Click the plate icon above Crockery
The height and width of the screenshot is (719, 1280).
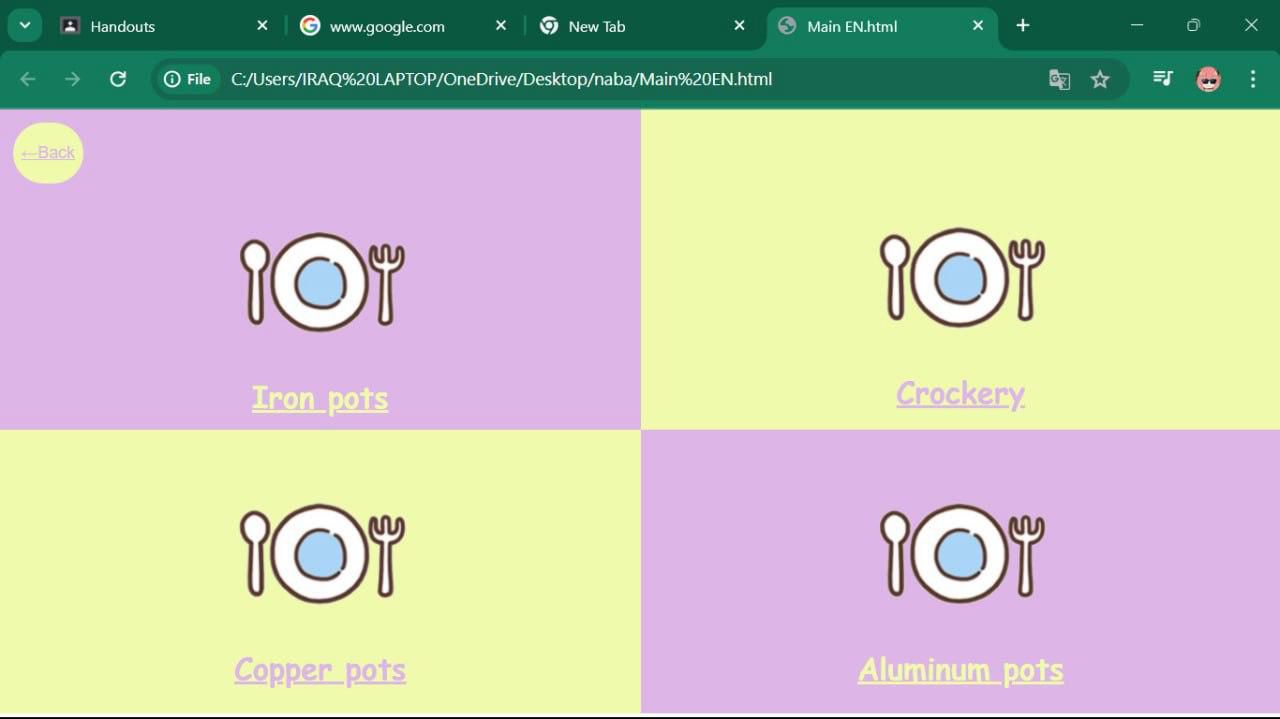click(961, 277)
